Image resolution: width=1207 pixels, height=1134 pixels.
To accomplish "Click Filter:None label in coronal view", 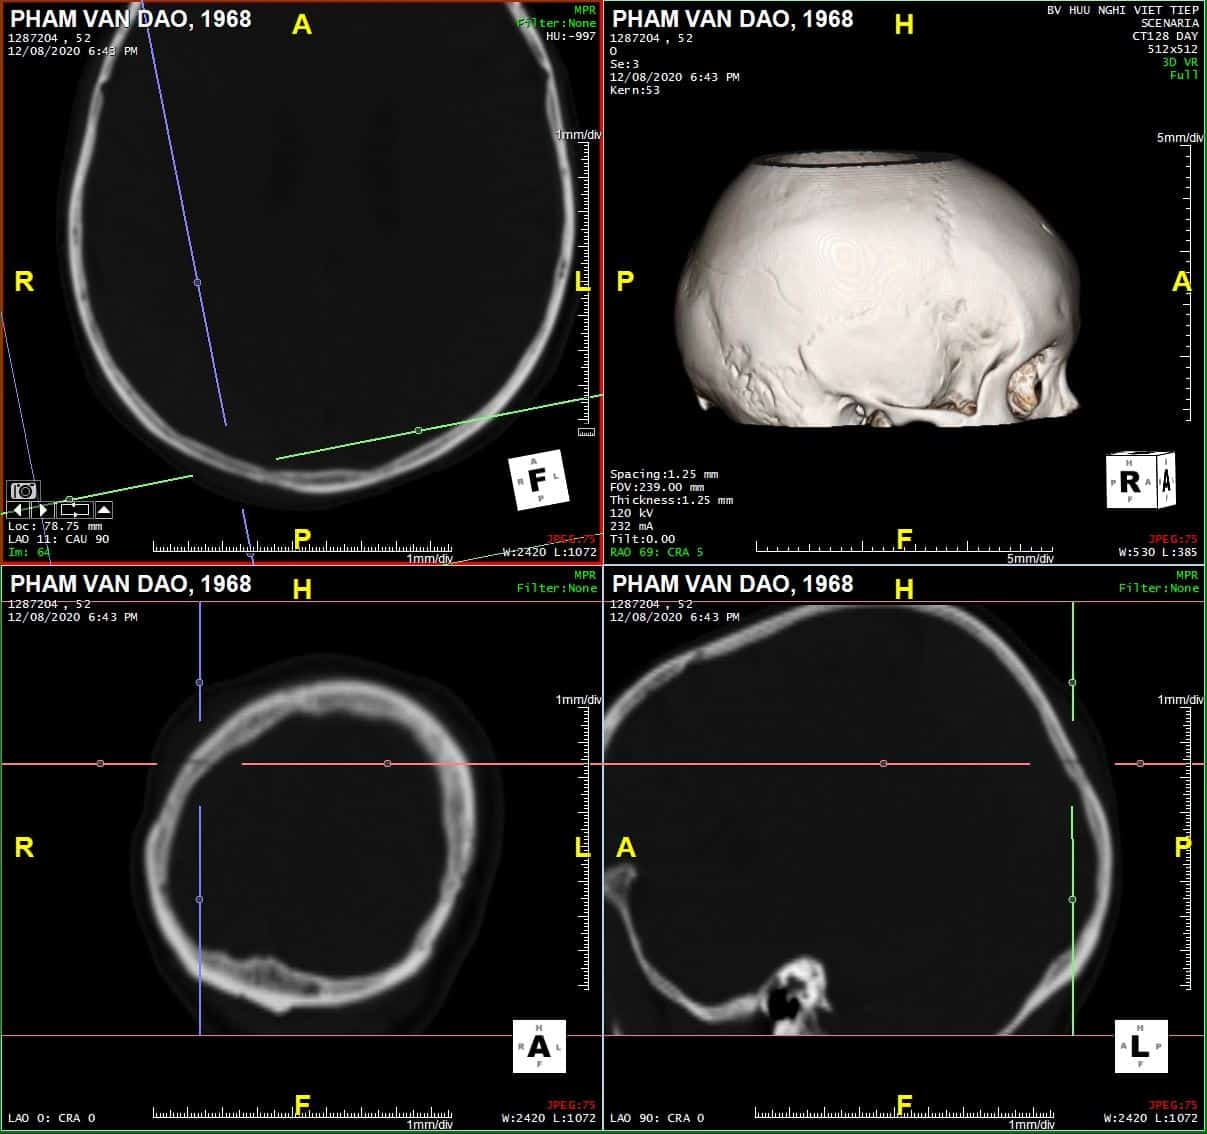I will [x=556, y=588].
